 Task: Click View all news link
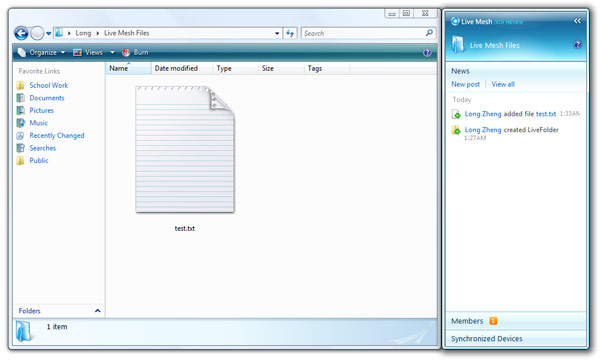point(503,84)
